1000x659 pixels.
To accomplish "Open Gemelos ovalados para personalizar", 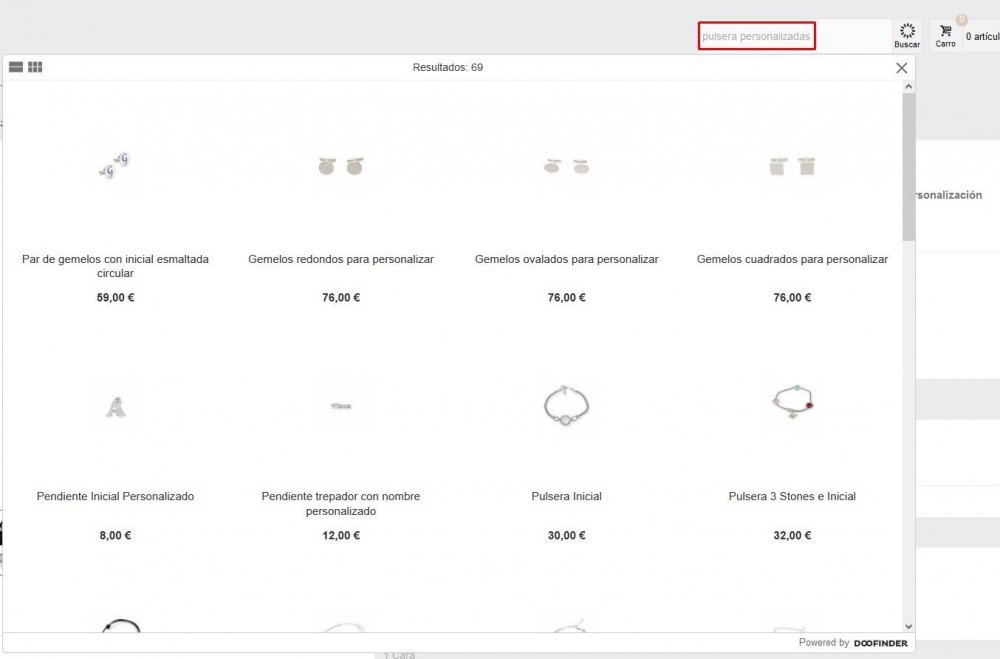I will 566,165.
